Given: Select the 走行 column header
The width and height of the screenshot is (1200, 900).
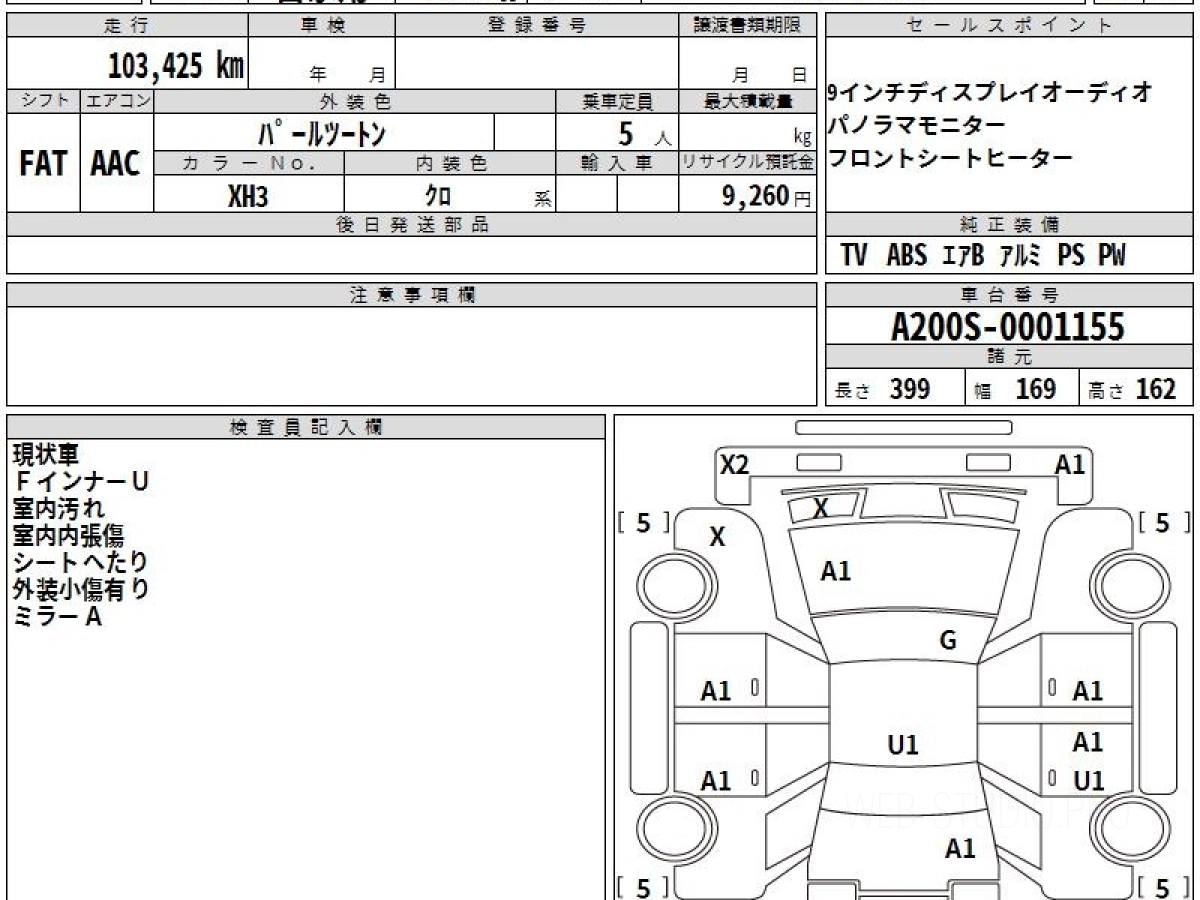Looking at the screenshot, I should tap(127, 26).
